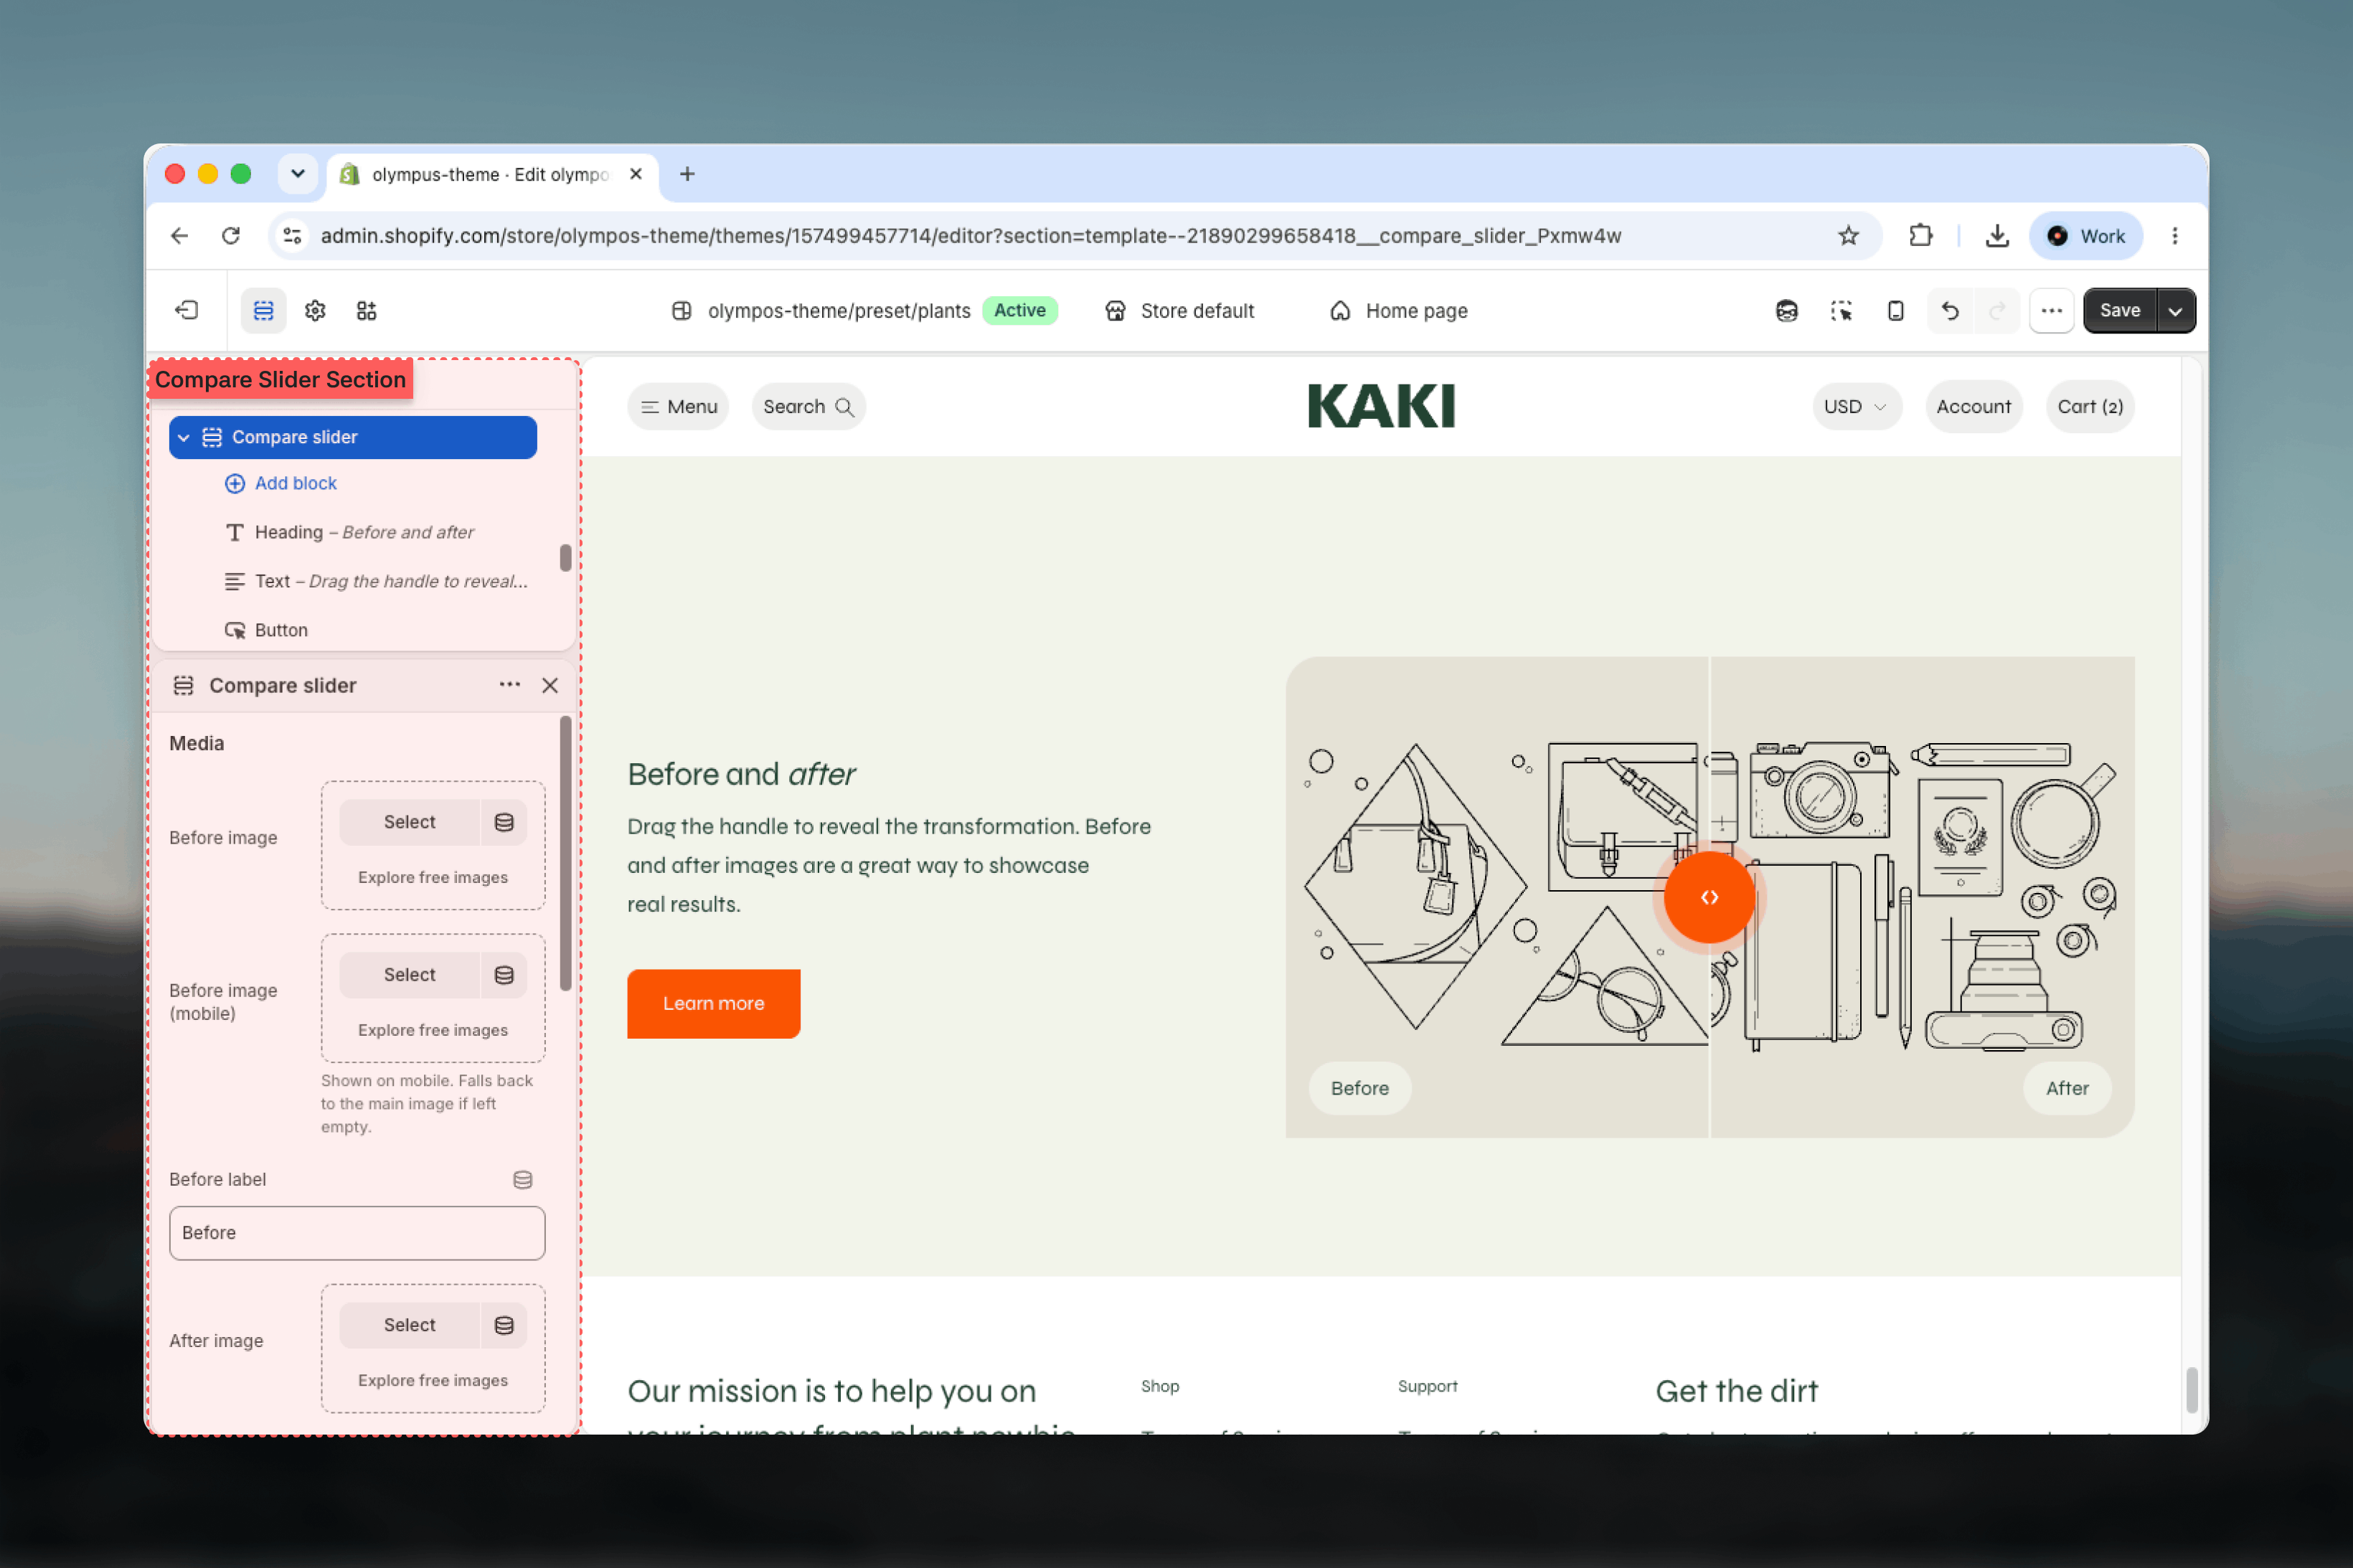Click the Before label text field

(357, 1233)
